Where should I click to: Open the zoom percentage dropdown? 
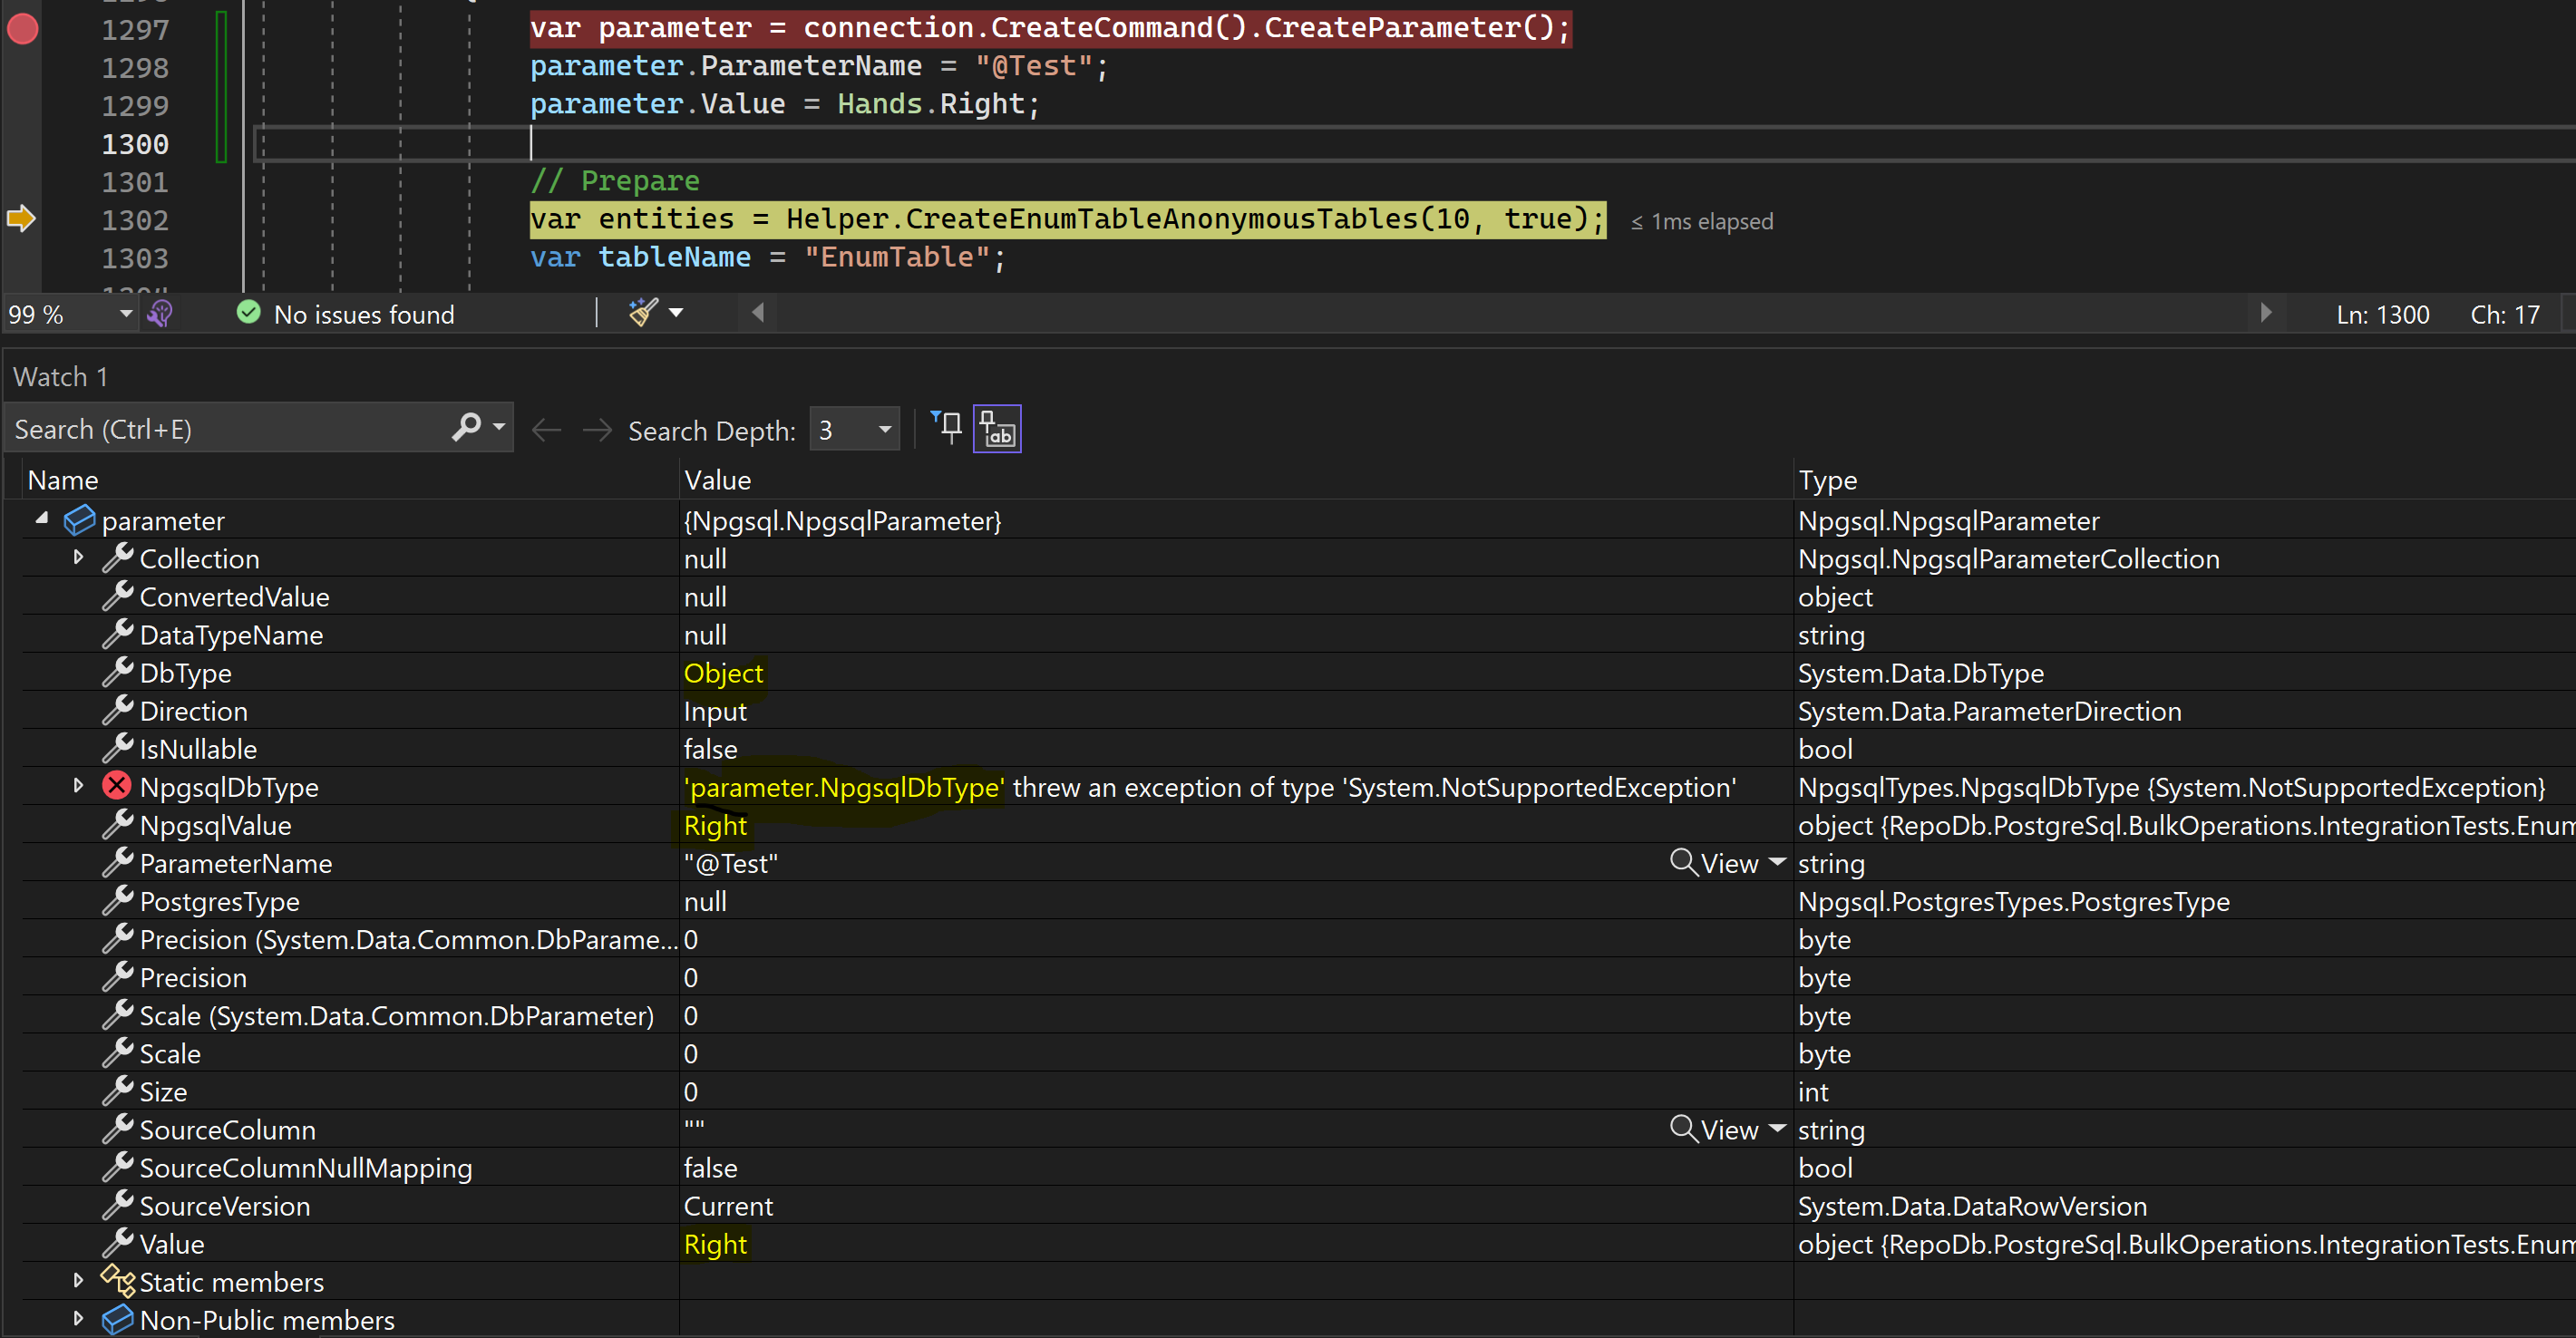coord(126,314)
